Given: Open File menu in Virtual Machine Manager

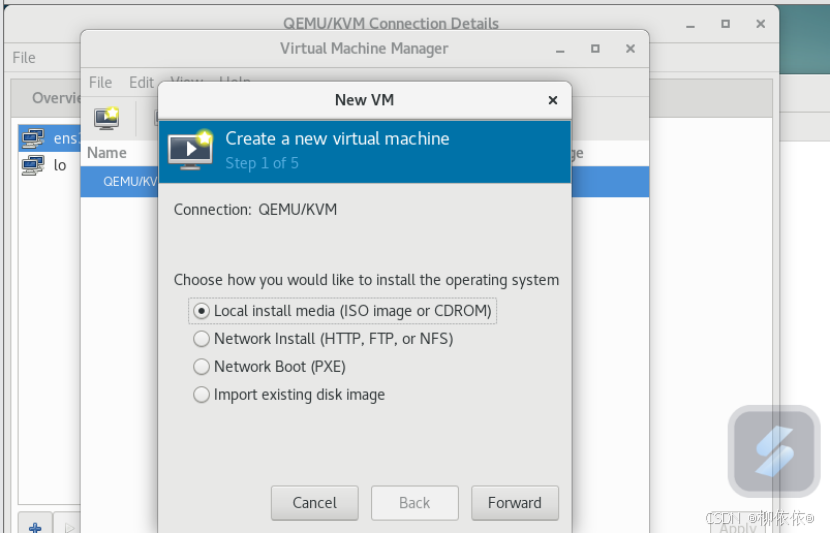Looking at the screenshot, I should (100, 82).
